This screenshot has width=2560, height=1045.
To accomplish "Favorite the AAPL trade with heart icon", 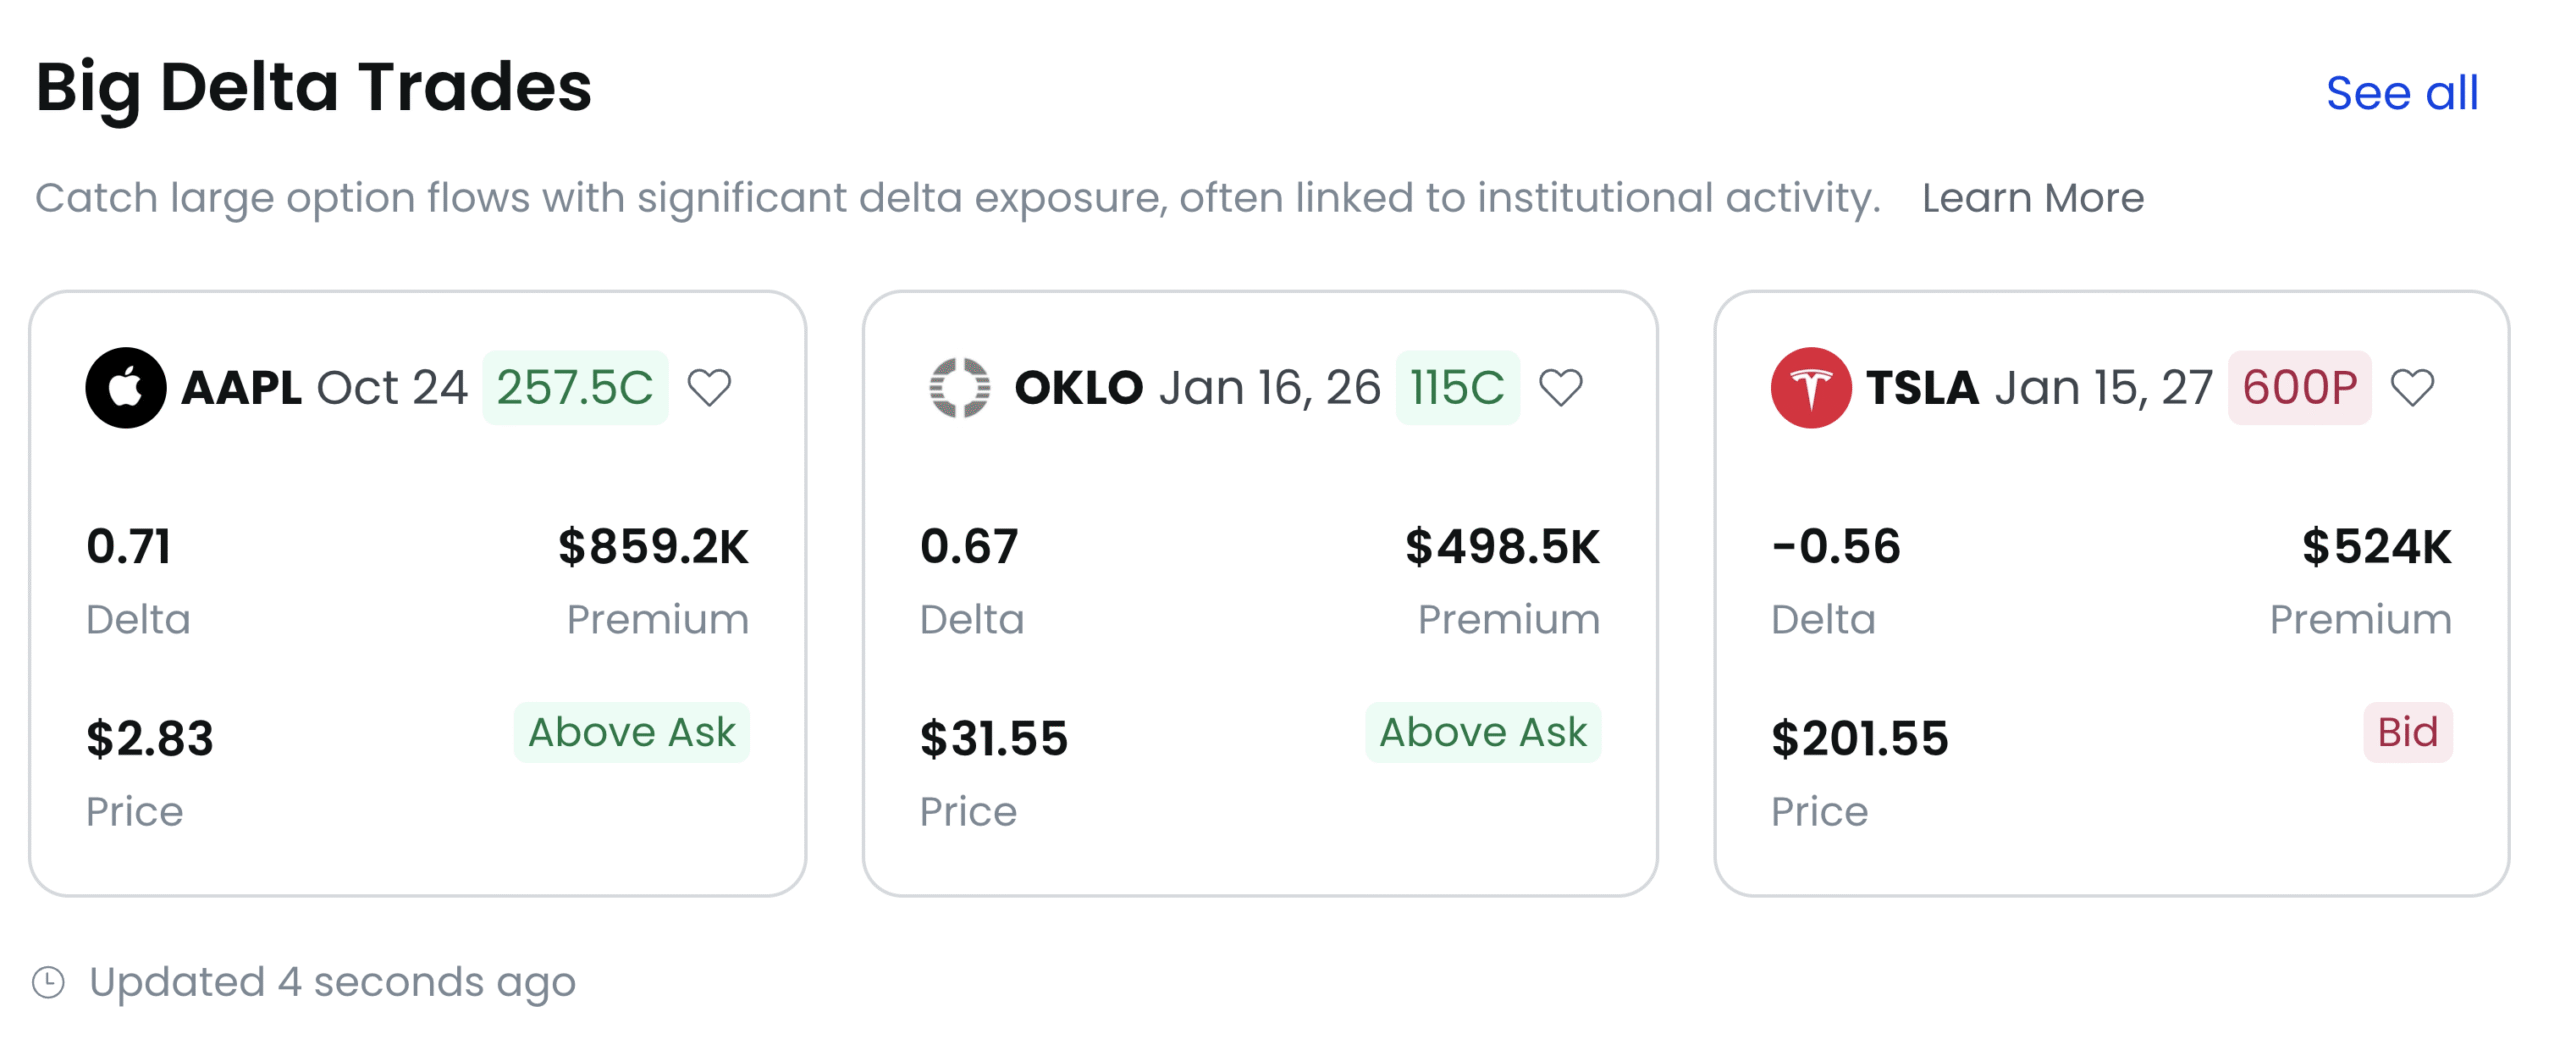I will click(x=709, y=388).
